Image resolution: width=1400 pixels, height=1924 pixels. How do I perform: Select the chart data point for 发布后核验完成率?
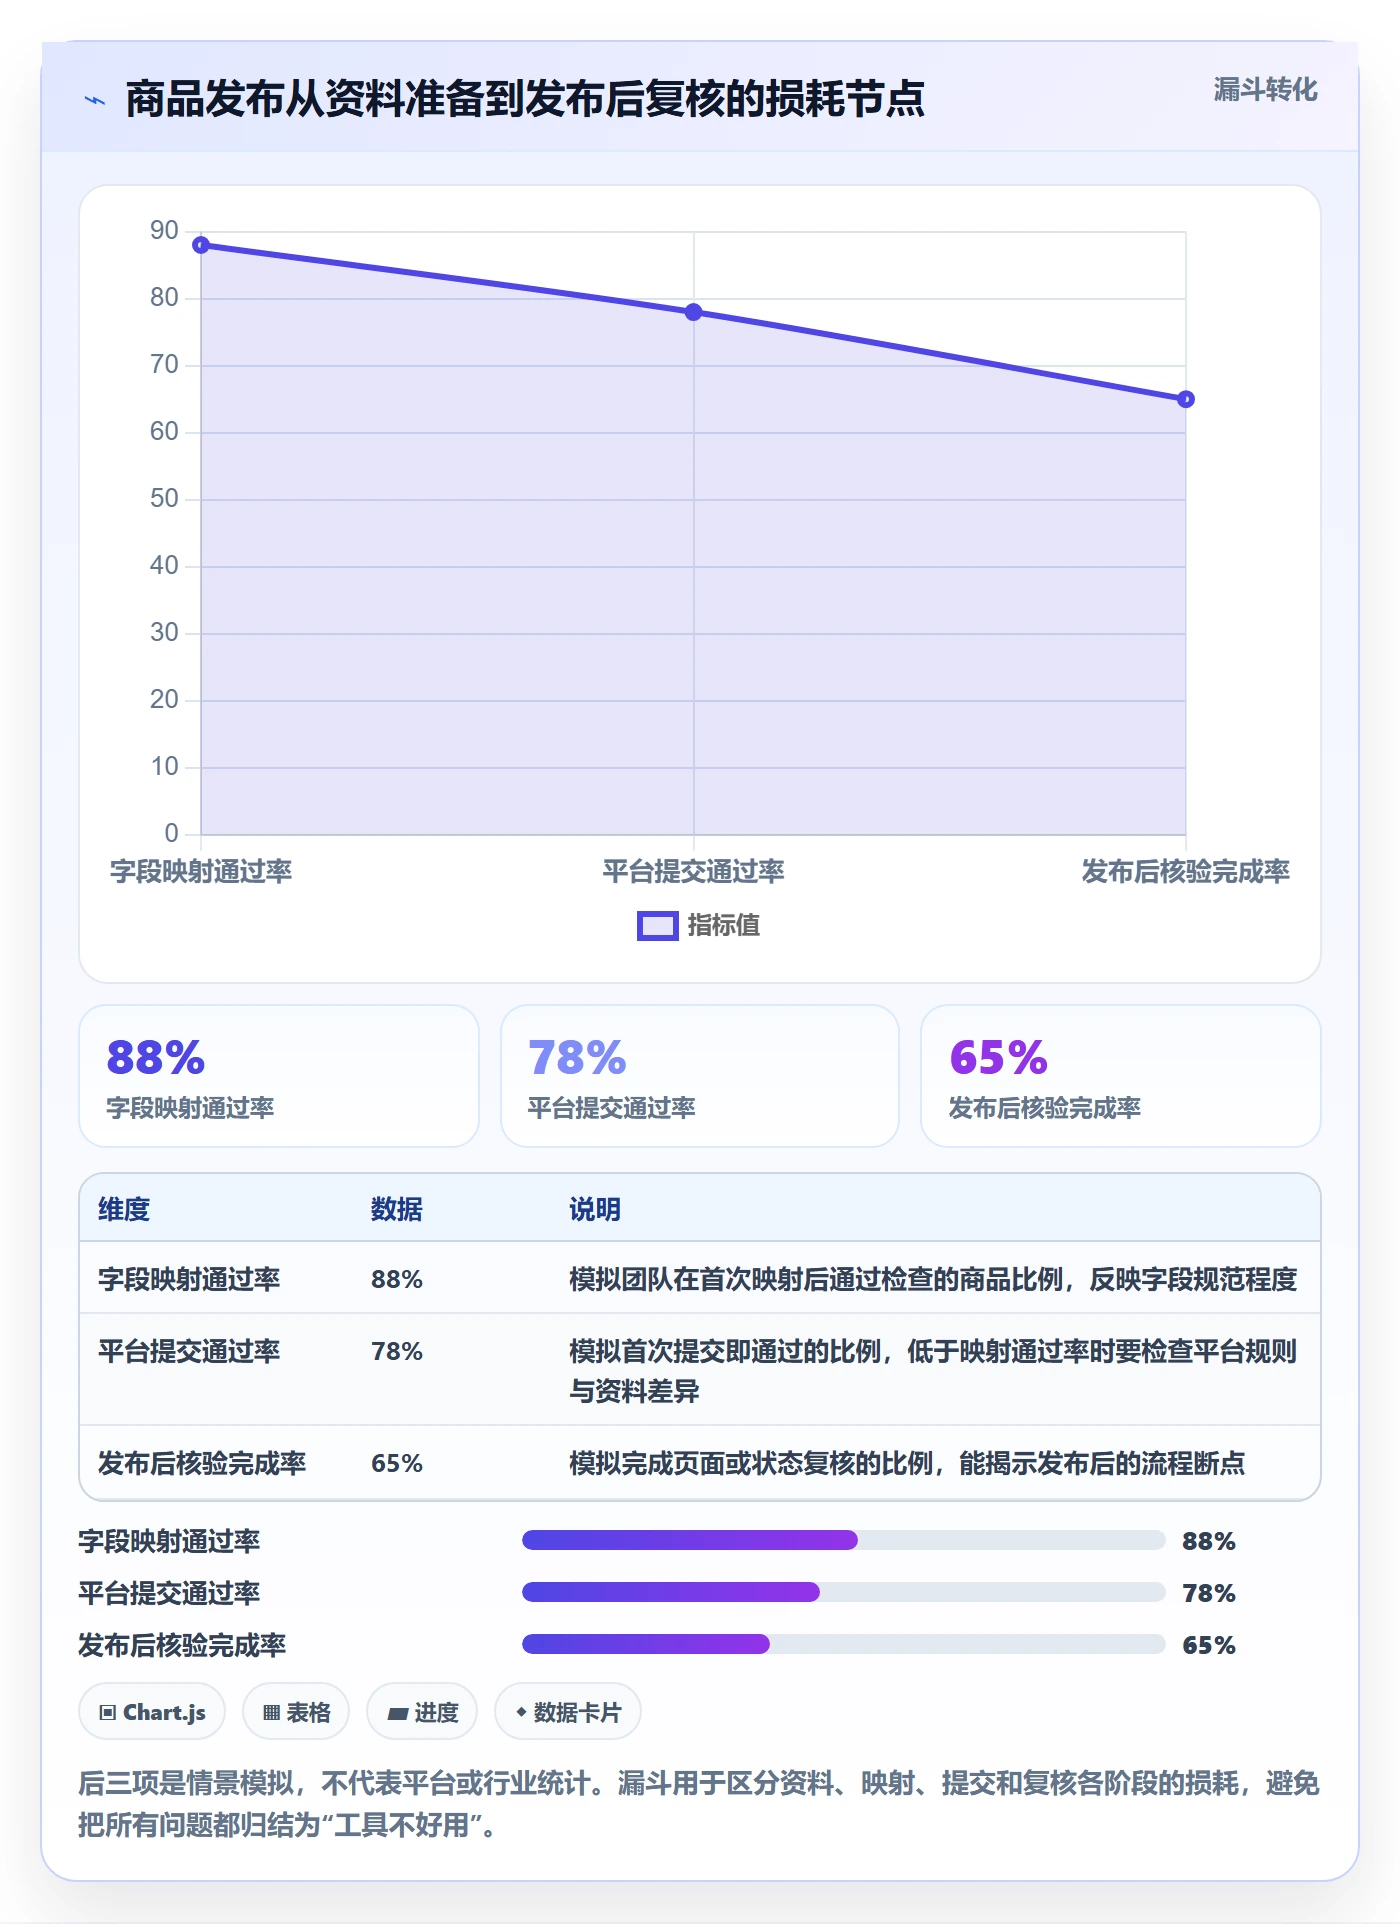pos(1186,399)
